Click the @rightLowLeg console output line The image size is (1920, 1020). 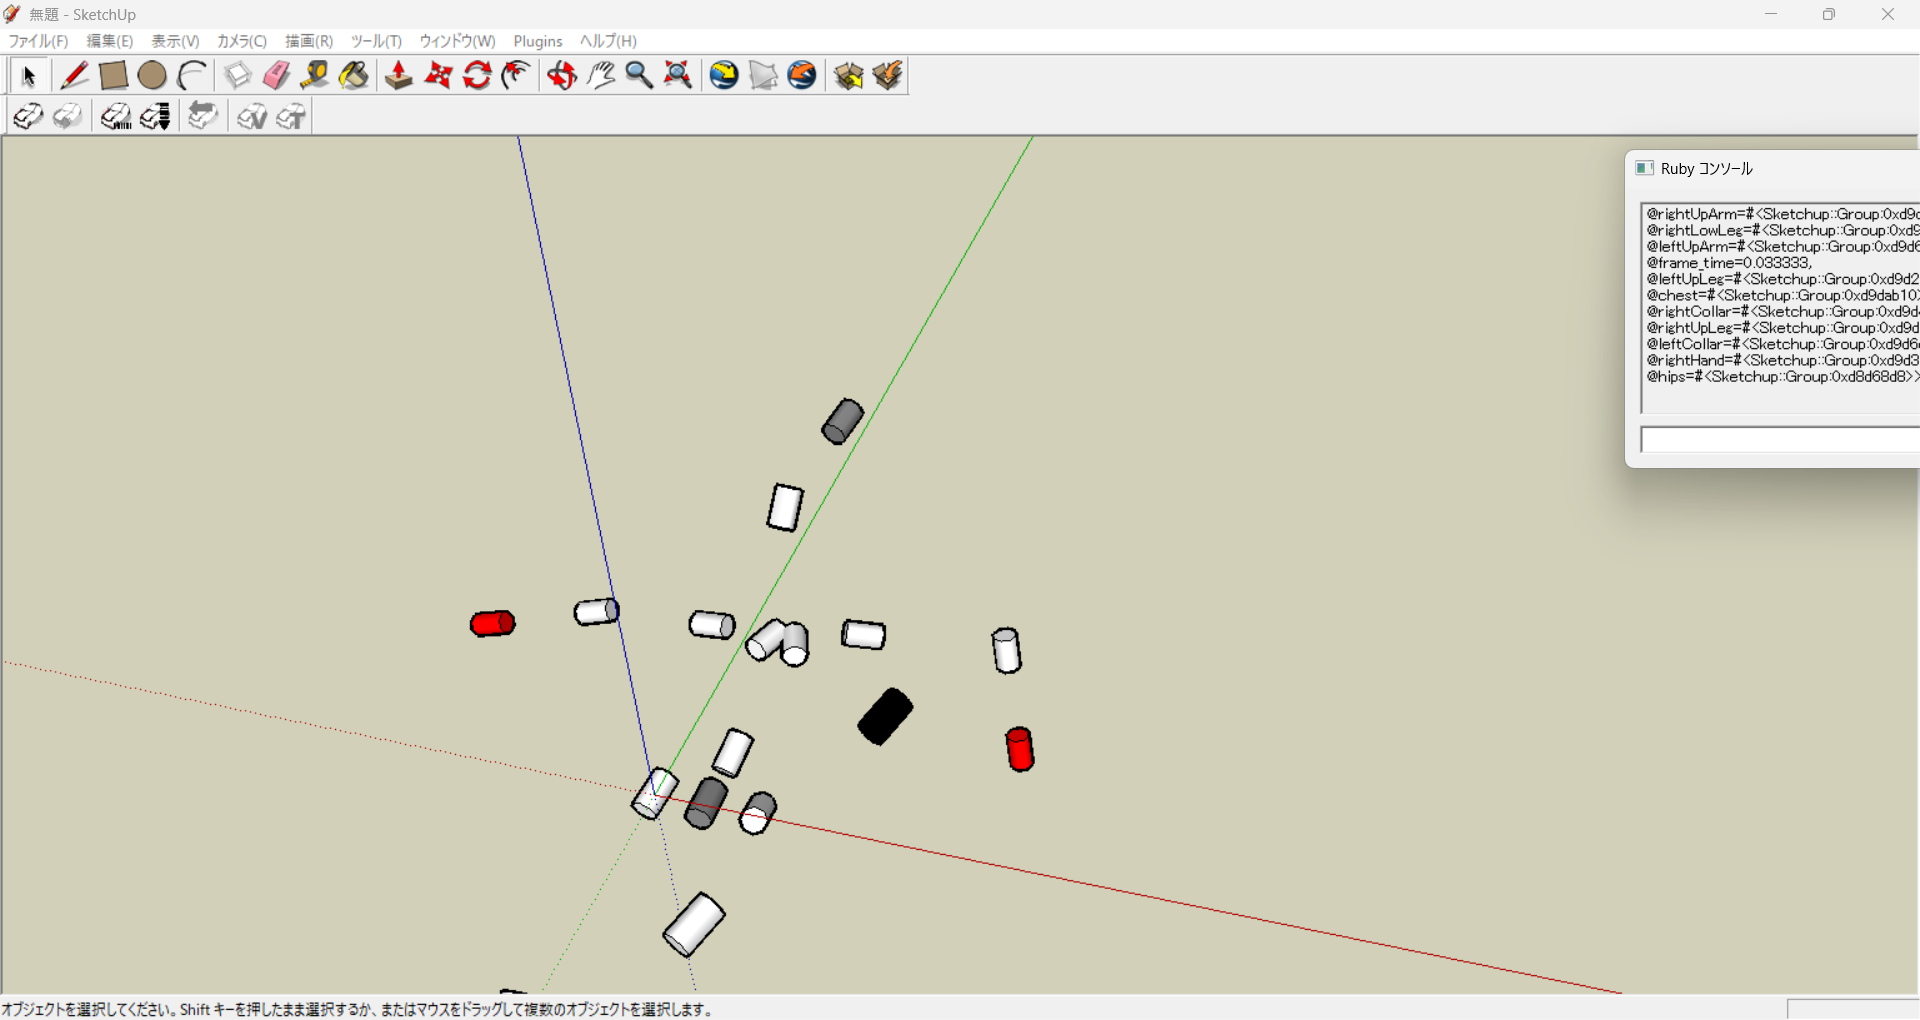tap(1783, 231)
